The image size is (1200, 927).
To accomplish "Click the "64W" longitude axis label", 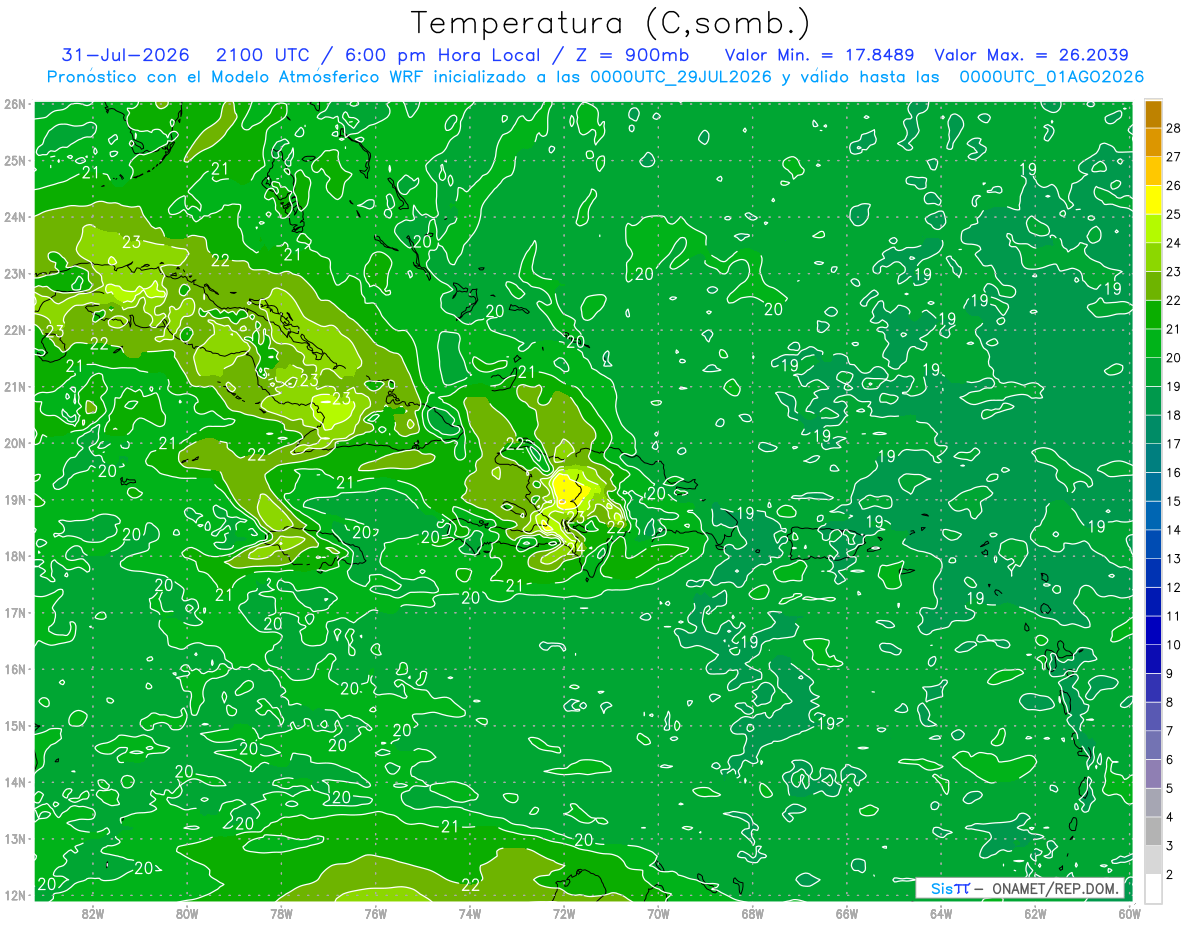I will click(941, 913).
